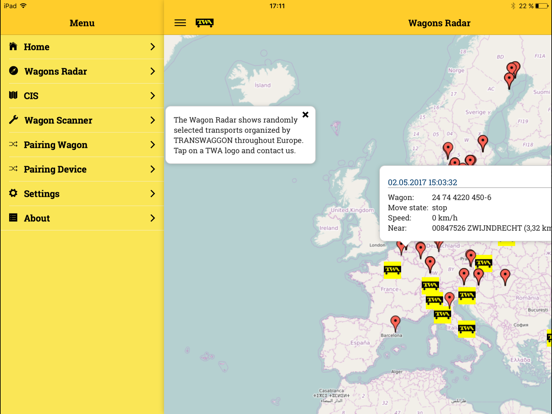Open Wagons Radar menu item
This screenshot has height=414, width=552.
click(x=82, y=71)
